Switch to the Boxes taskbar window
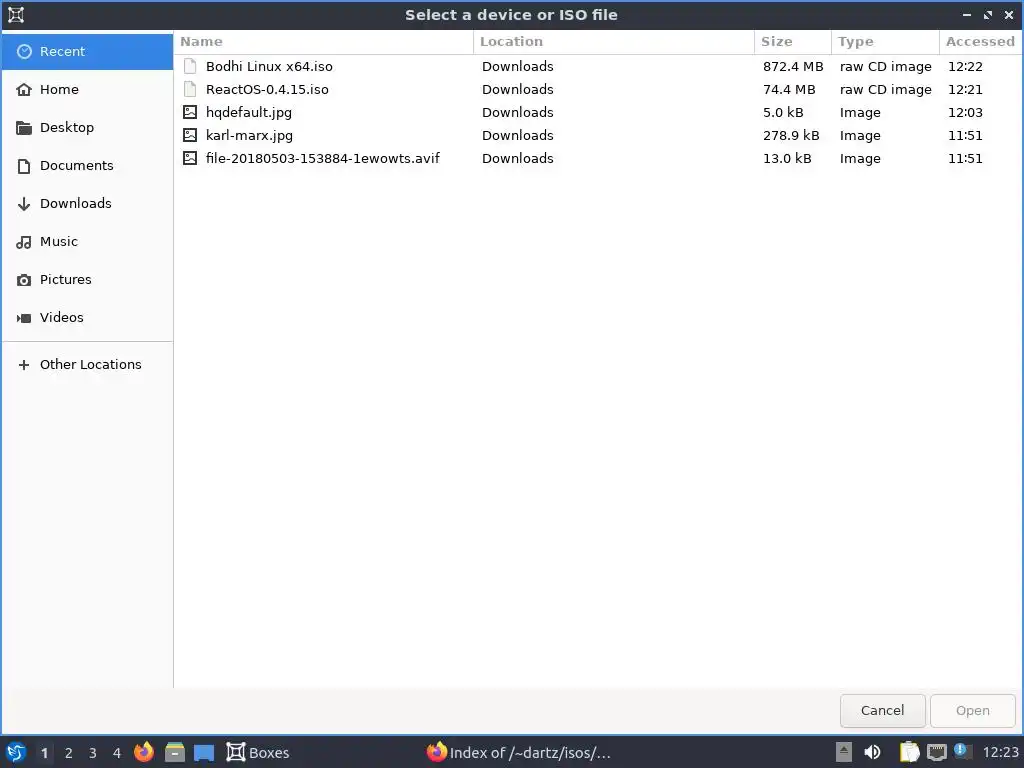Screen dimensions: 1024x768 coord(258,752)
